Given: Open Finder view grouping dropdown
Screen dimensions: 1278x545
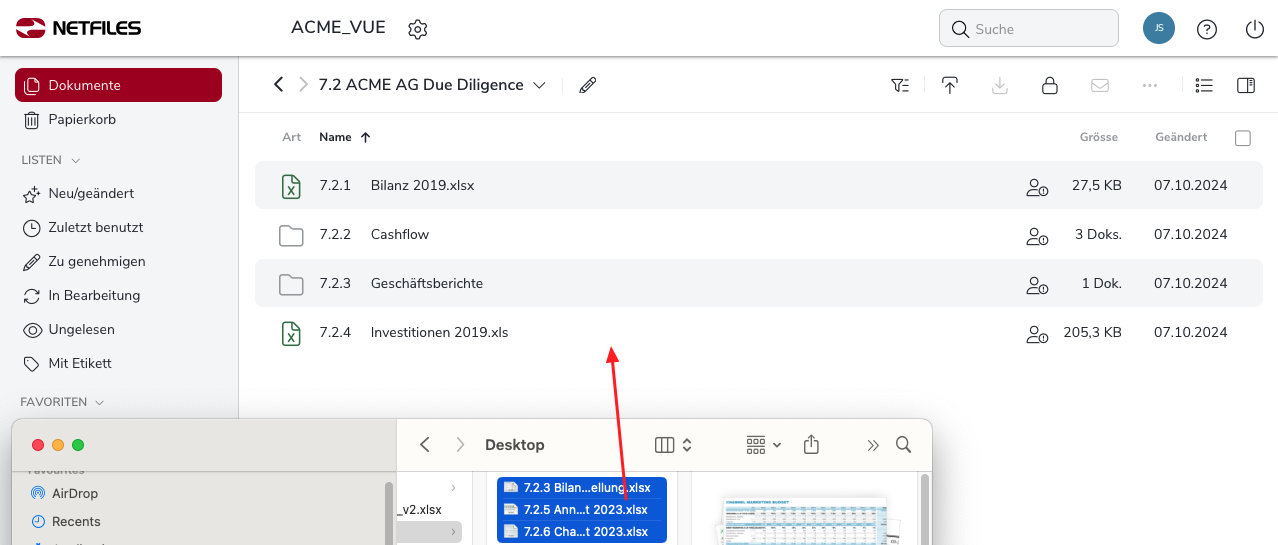Looking at the screenshot, I should coord(764,444).
